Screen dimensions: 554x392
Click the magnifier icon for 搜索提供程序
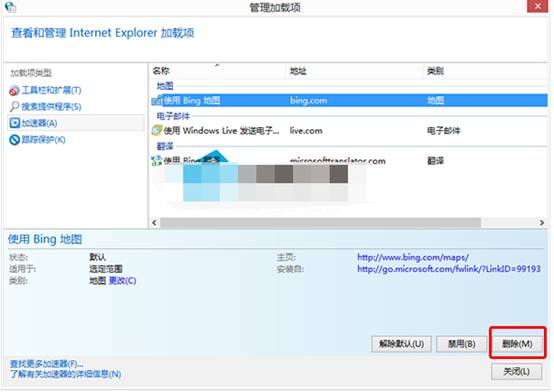(x=14, y=107)
